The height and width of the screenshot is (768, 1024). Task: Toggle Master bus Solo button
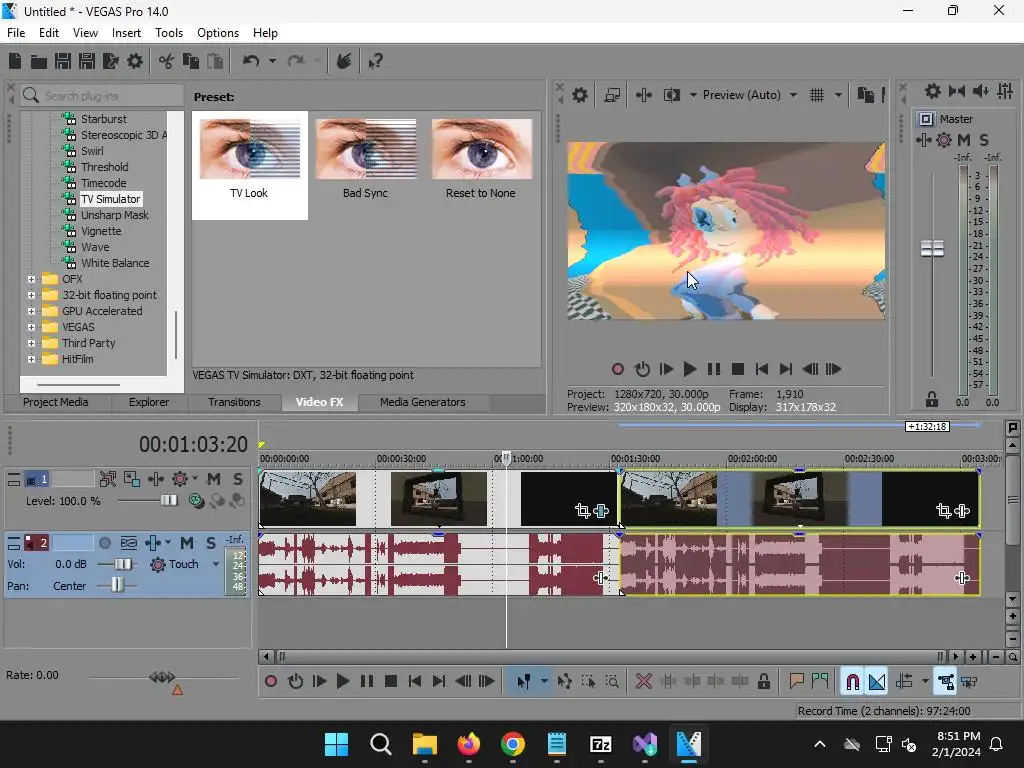(984, 140)
